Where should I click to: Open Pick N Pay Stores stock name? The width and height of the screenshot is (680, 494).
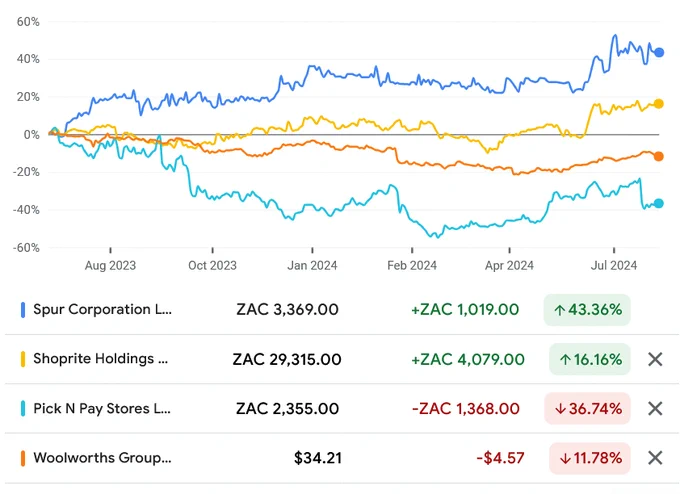[102, 409]
